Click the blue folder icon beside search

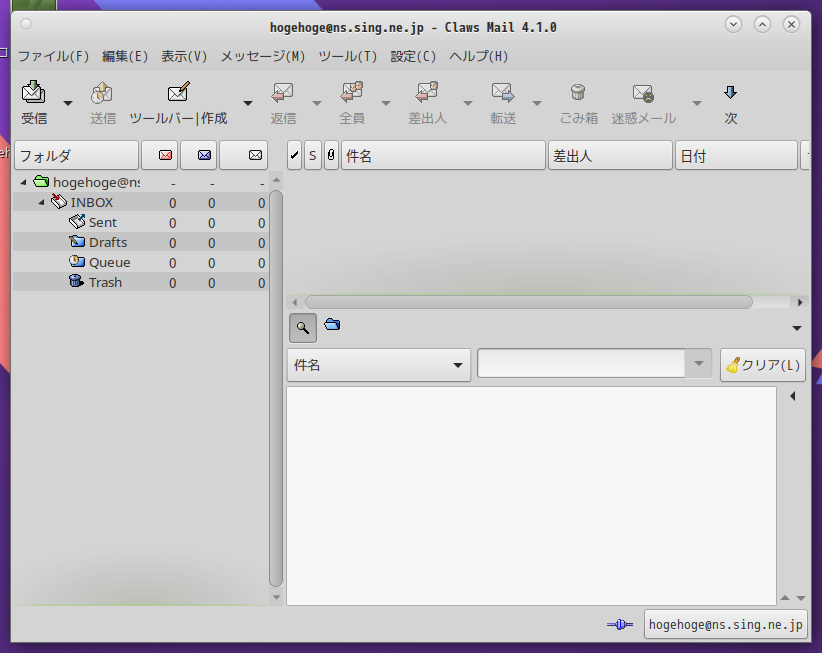pyautogui.click(x=332, y=324)
